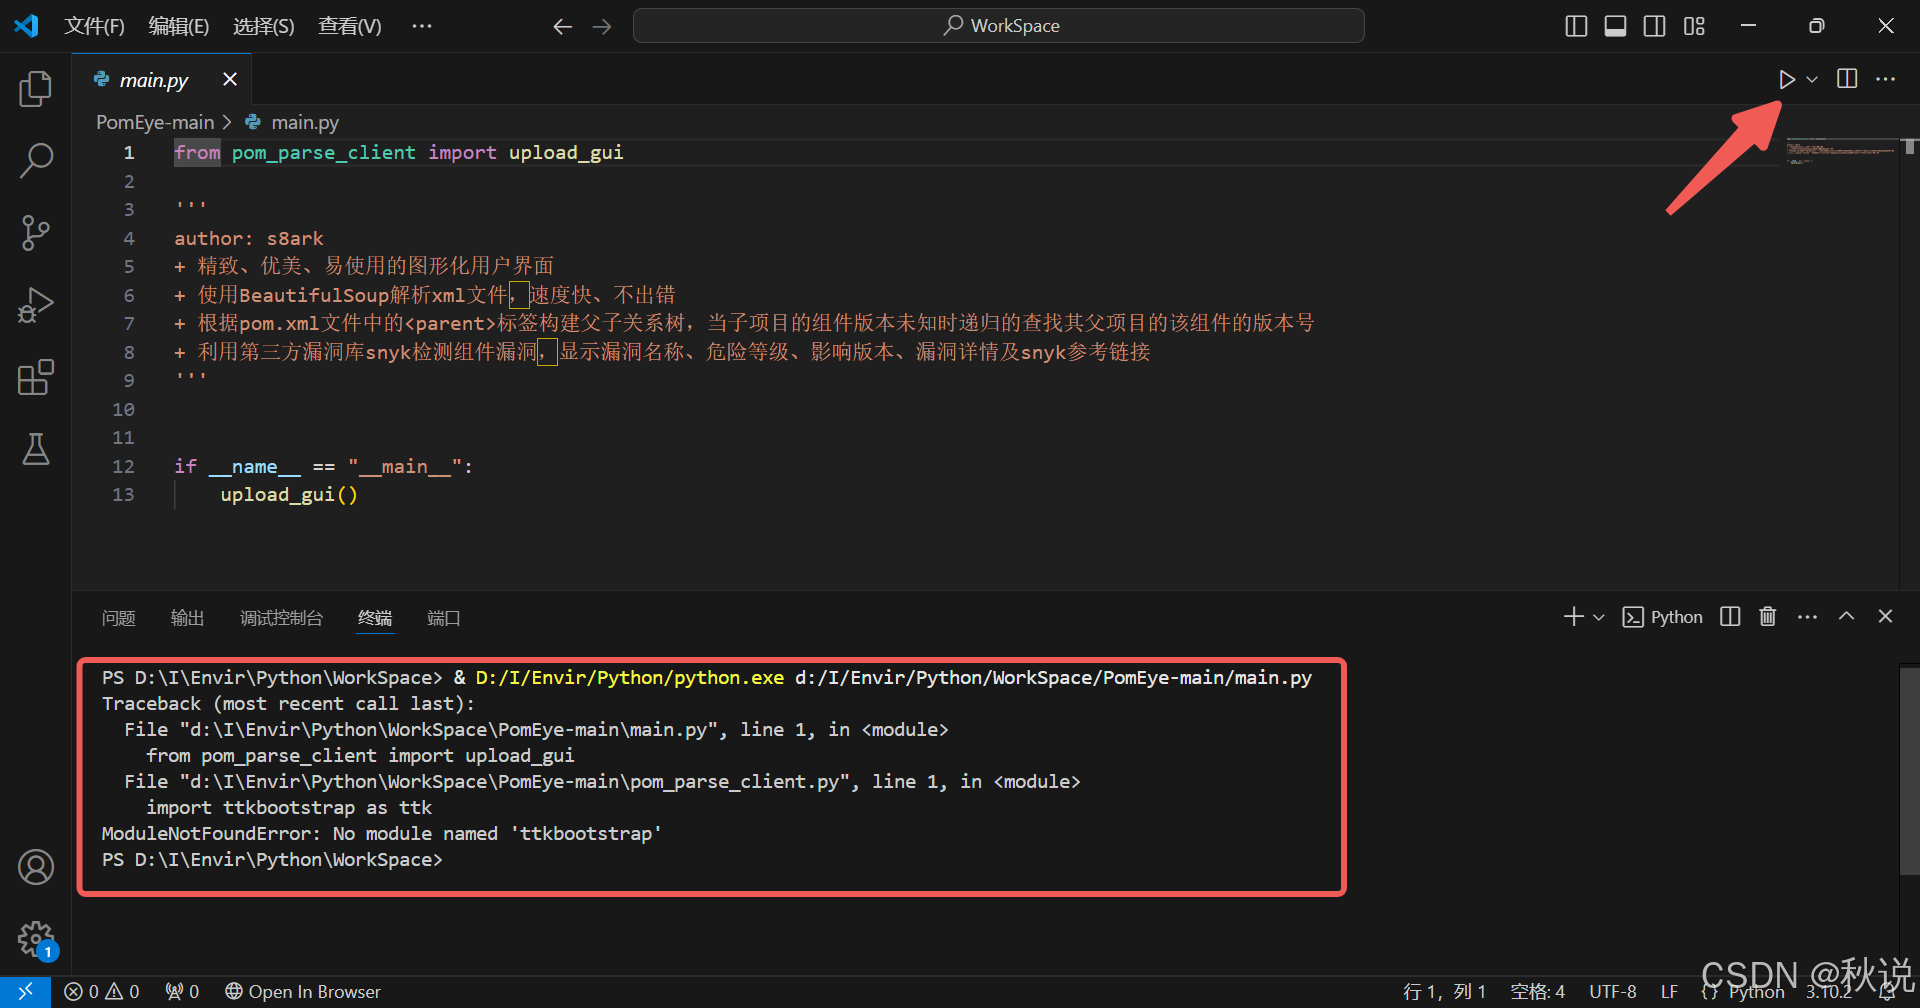The image size is (1920, 1008).
Task: Open the Accounts menu icon
Action: 36,867
